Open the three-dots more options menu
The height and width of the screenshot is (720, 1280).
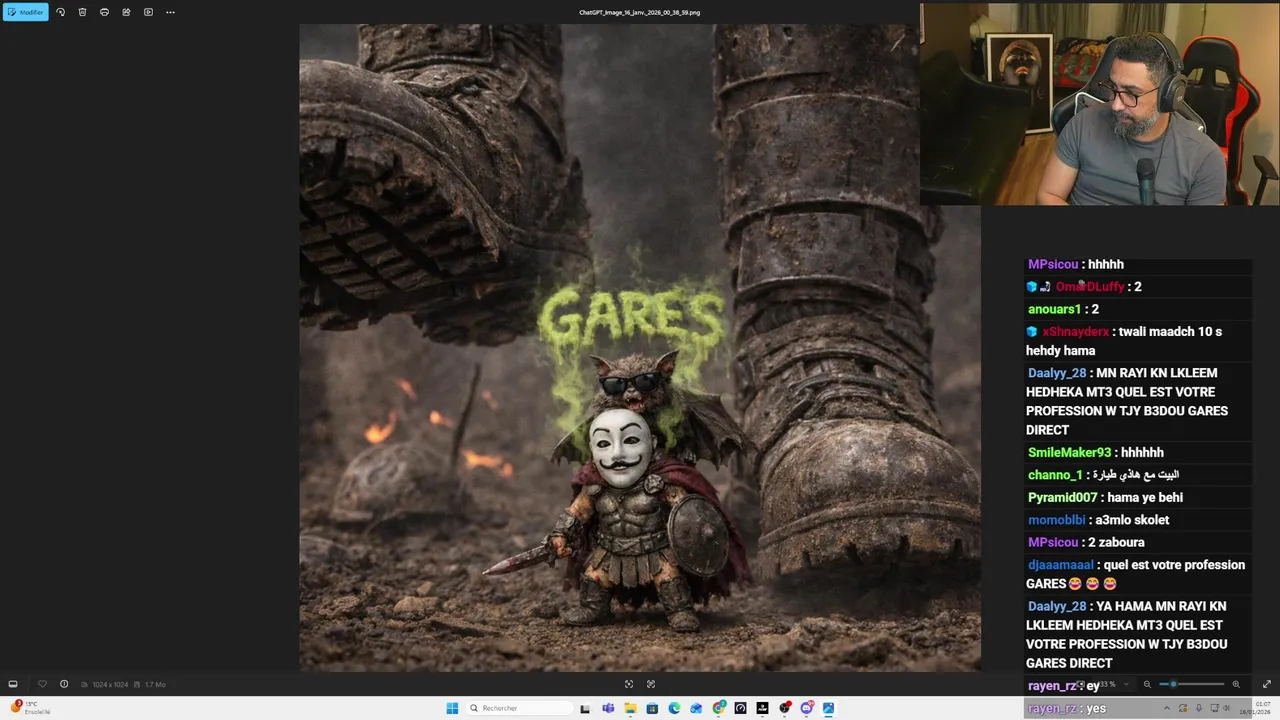pyautogui.click(x=170, y=12)
